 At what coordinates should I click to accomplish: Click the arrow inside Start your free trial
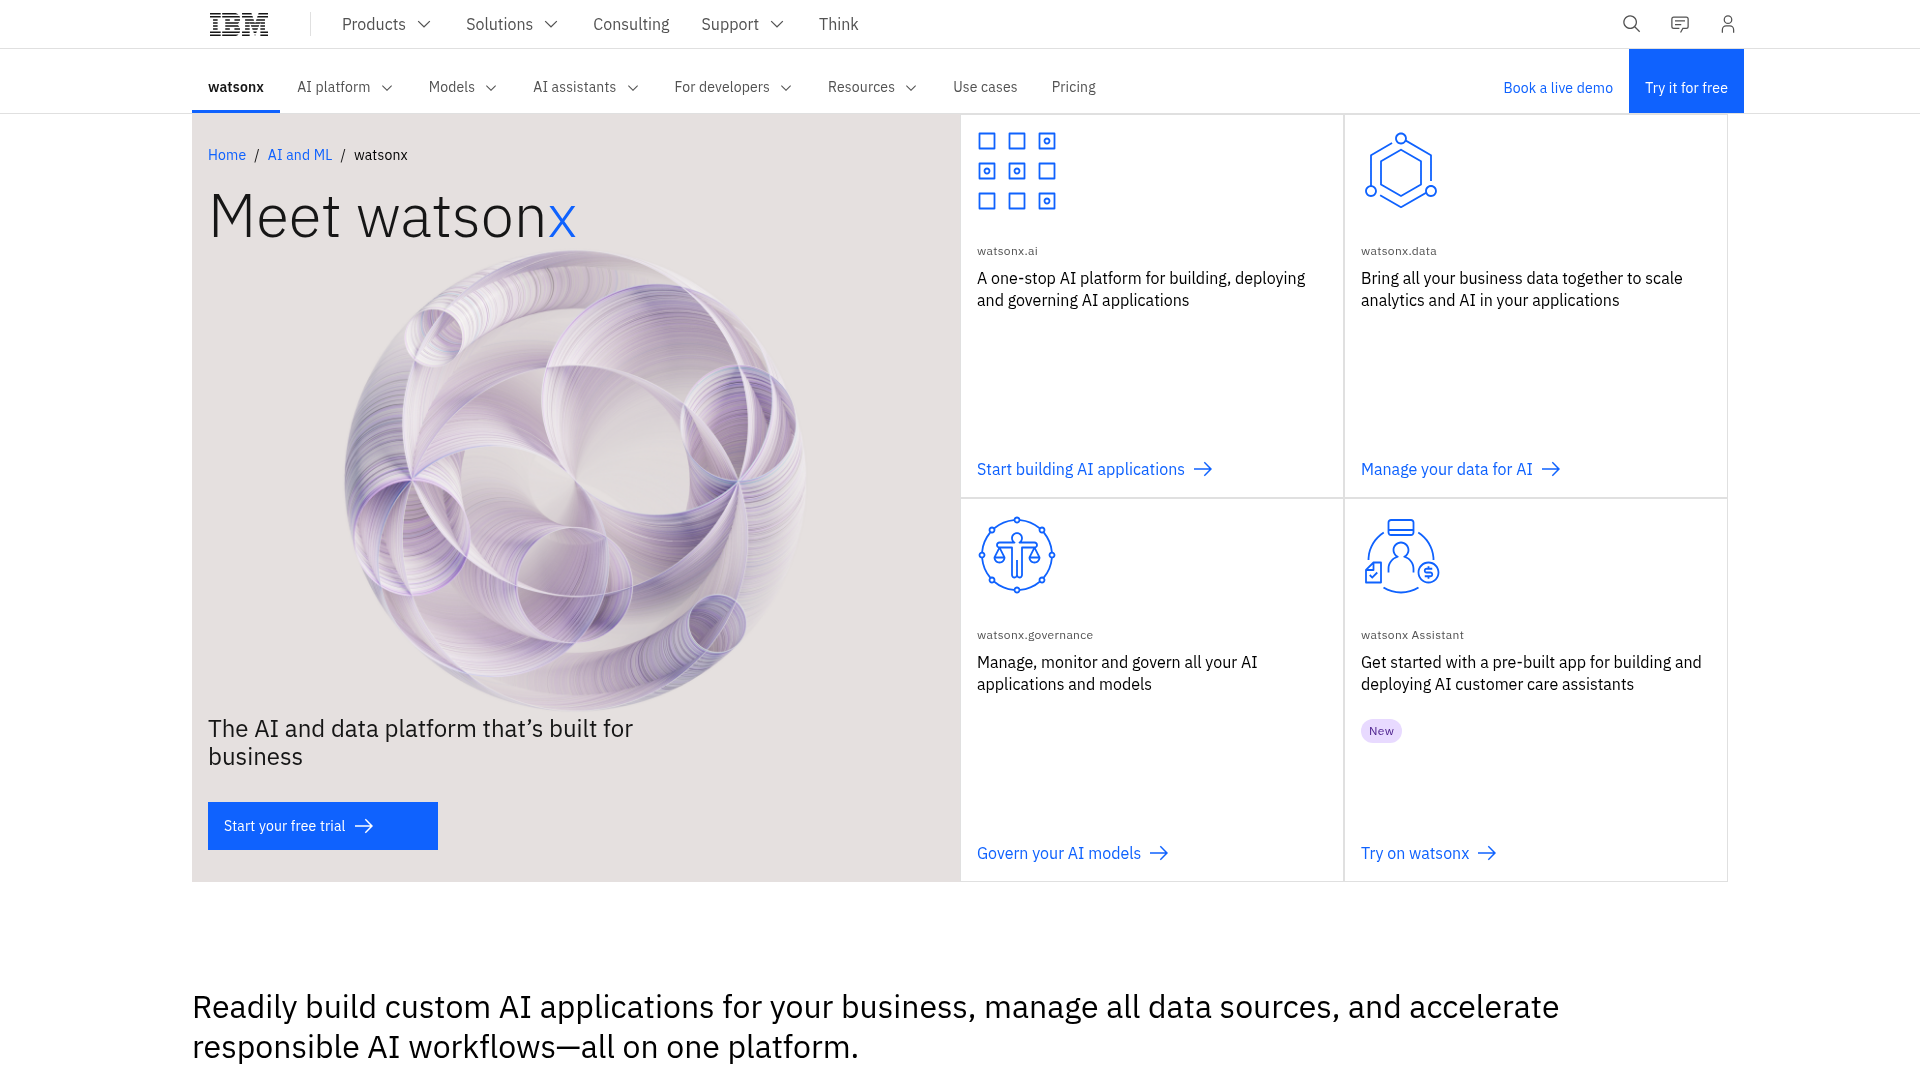(366, 825)
